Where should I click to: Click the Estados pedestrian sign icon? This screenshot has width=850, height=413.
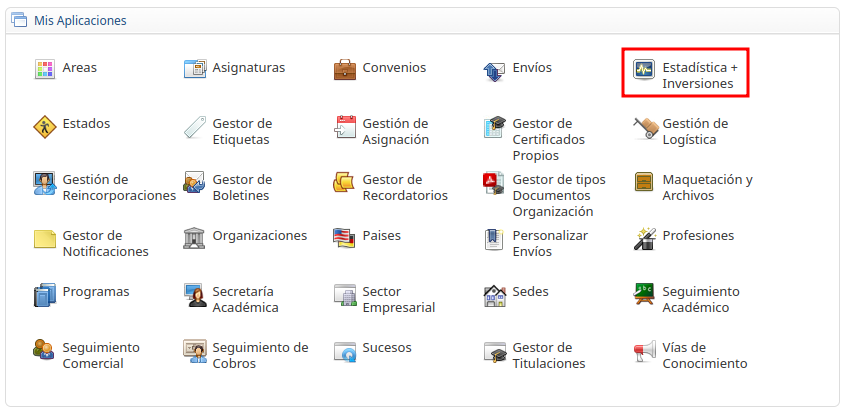pos(44,126)
